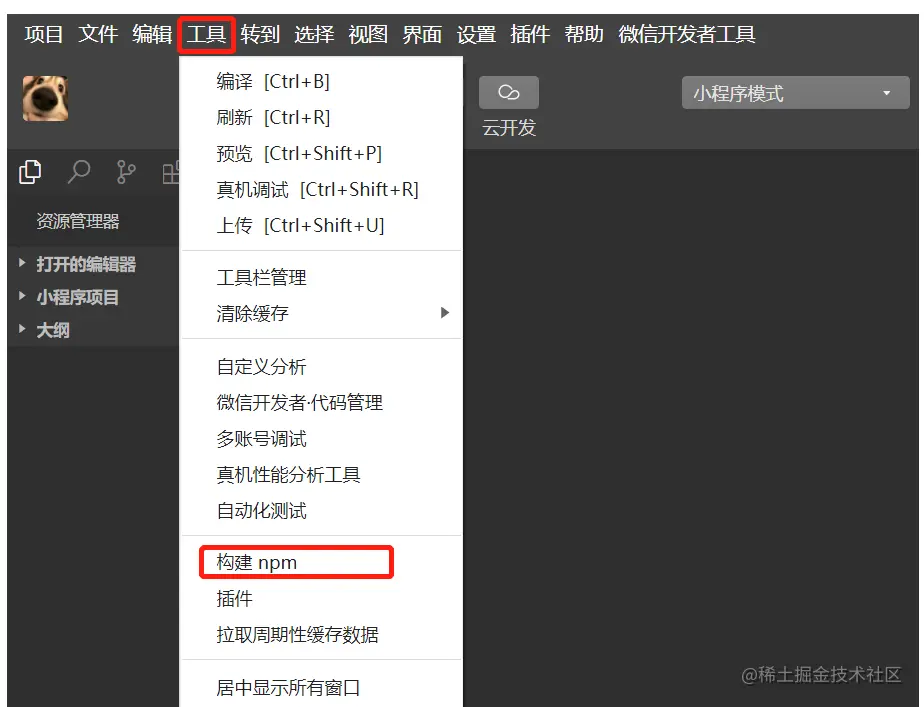Click the user avatar thumbnail

click(x=45, y=98)
